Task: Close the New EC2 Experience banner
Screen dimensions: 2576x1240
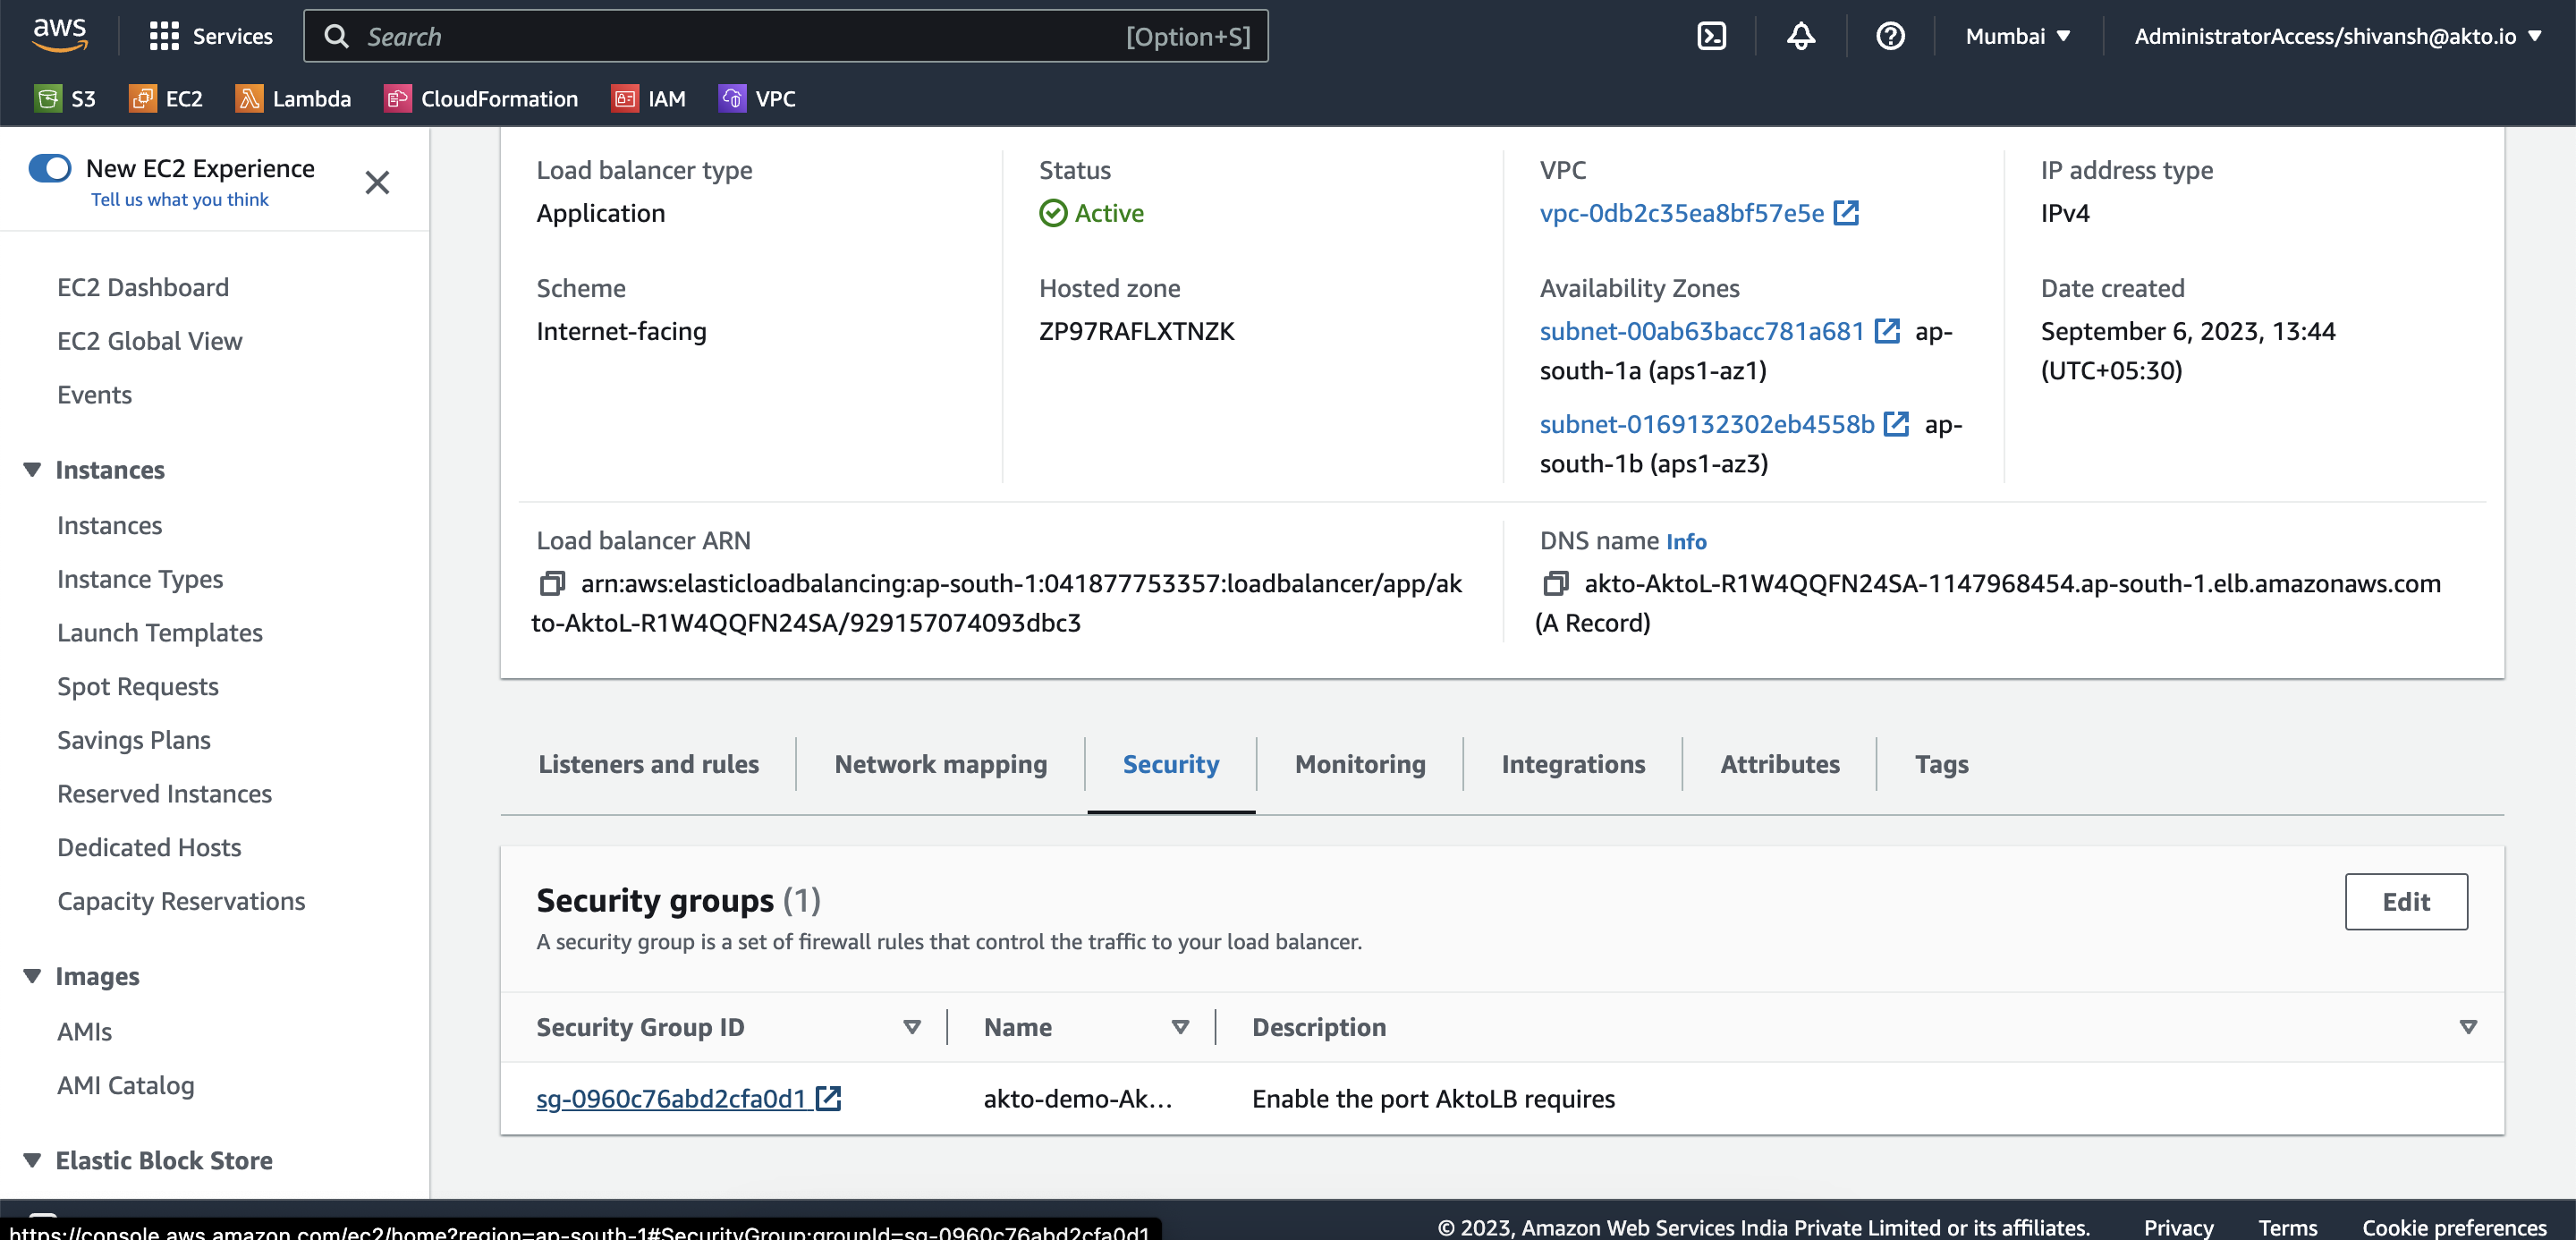Action: [377, 182]
